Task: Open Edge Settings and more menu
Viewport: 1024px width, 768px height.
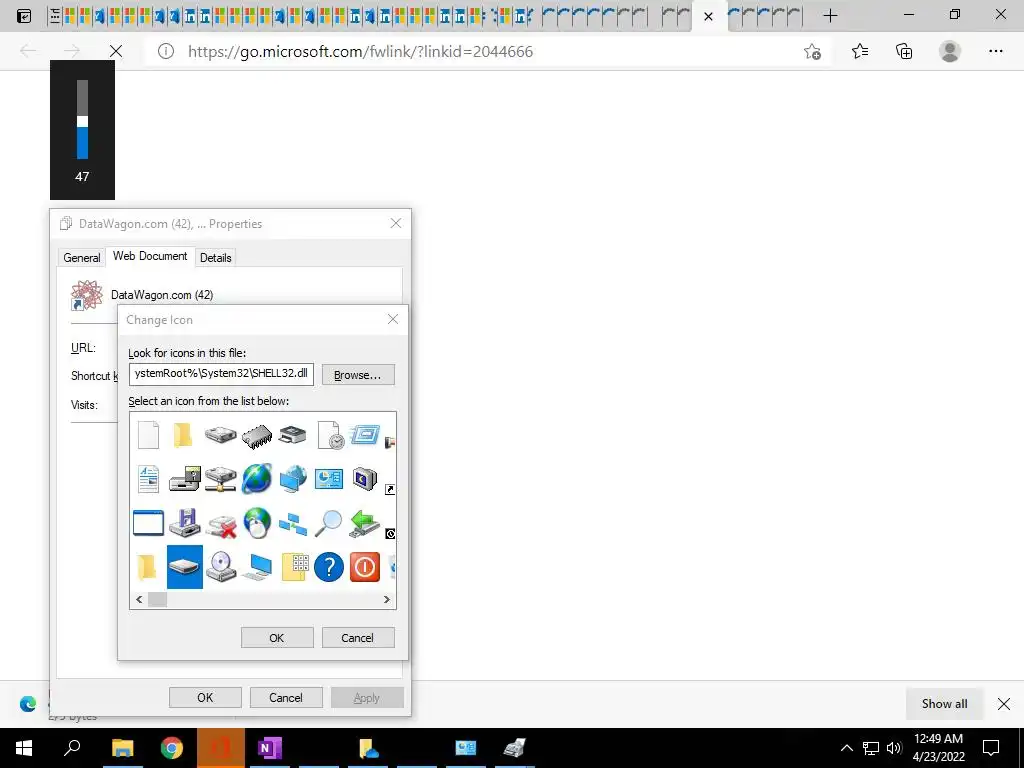Action: (995, 51)
